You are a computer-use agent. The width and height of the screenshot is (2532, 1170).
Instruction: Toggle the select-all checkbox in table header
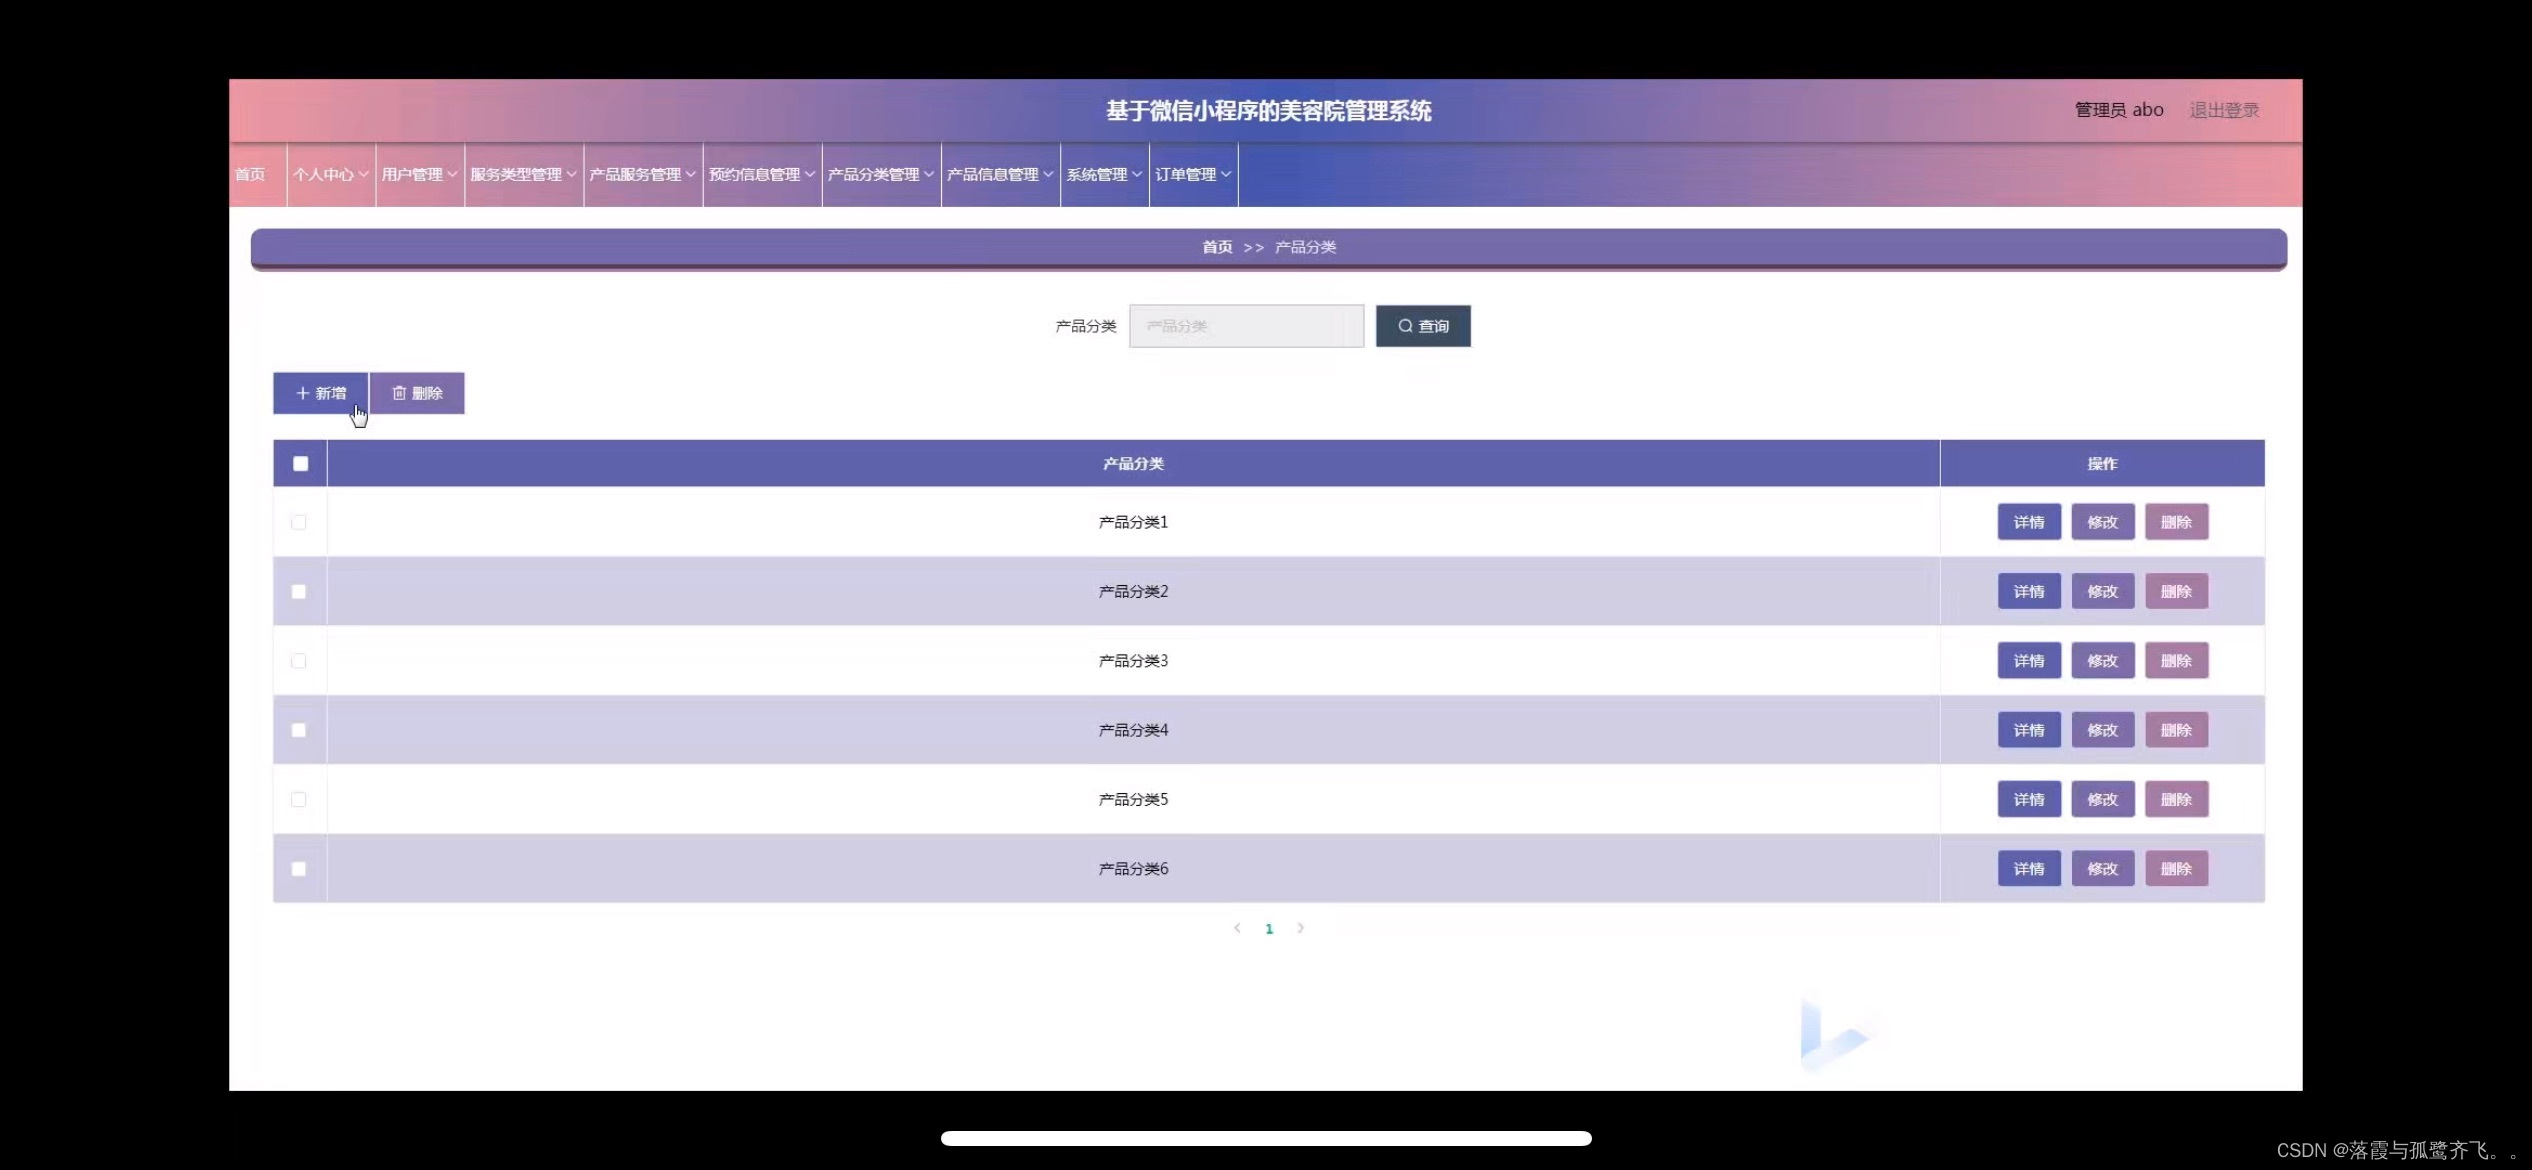(x=300, y=463)
